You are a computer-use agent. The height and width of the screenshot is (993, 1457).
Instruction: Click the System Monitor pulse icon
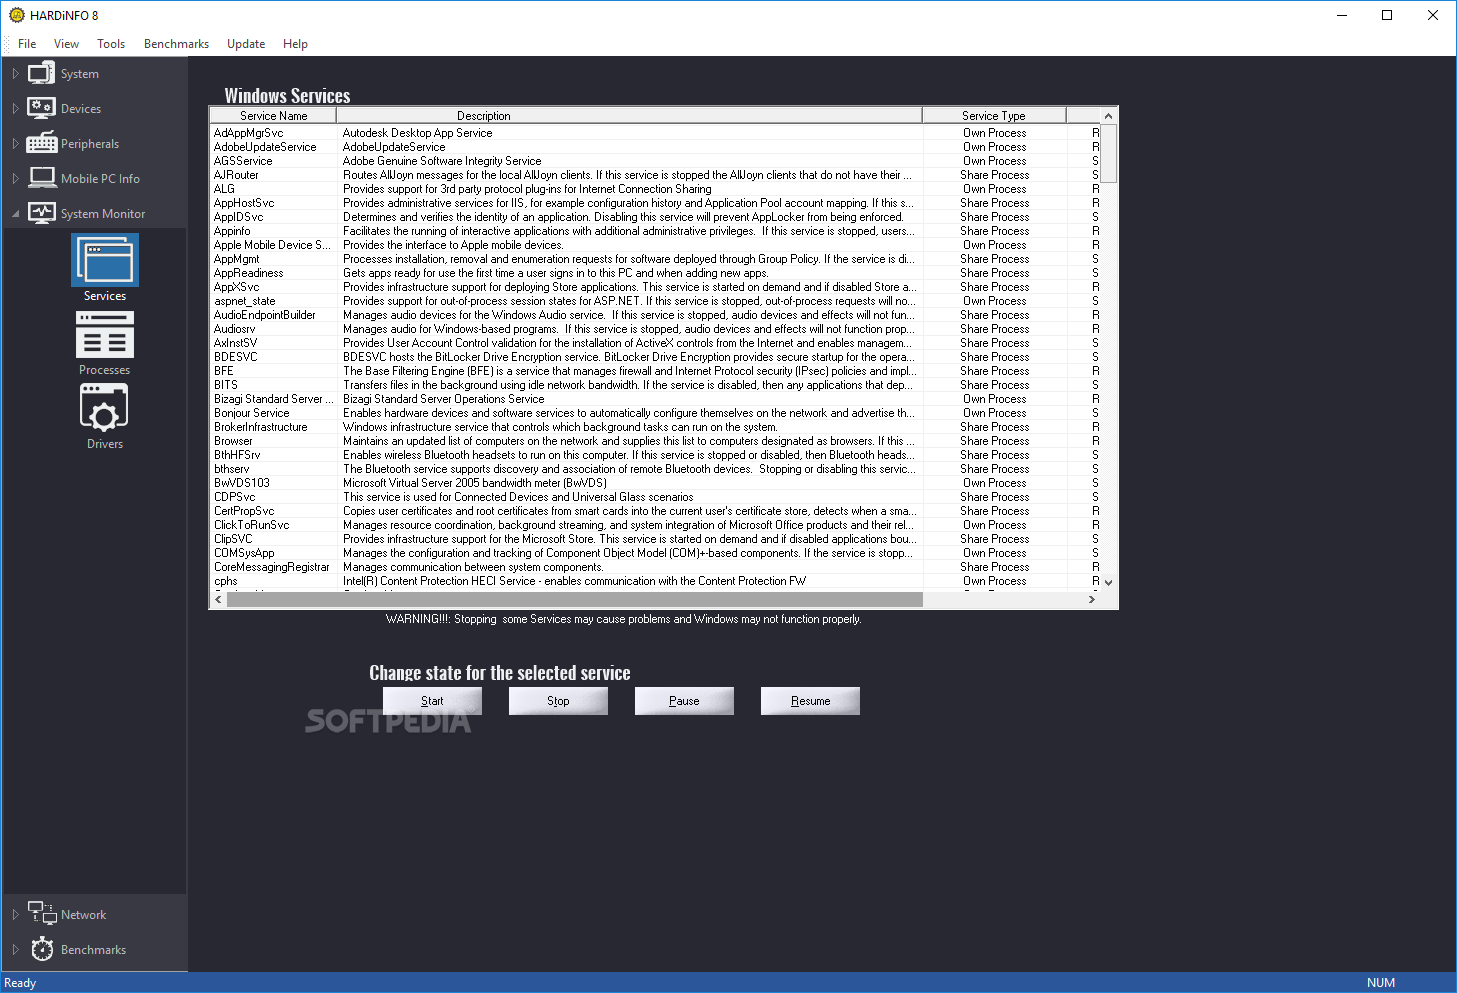point(42,213)
